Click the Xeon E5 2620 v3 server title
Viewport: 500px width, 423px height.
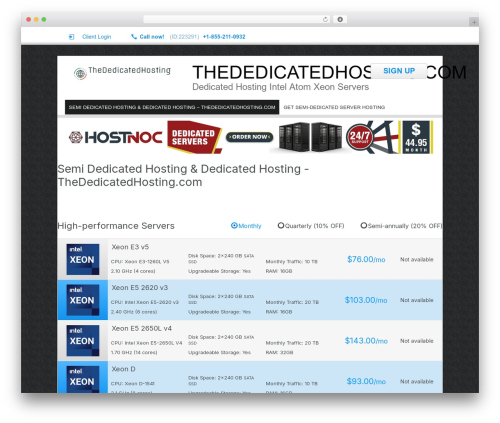(x=140, y=288)
